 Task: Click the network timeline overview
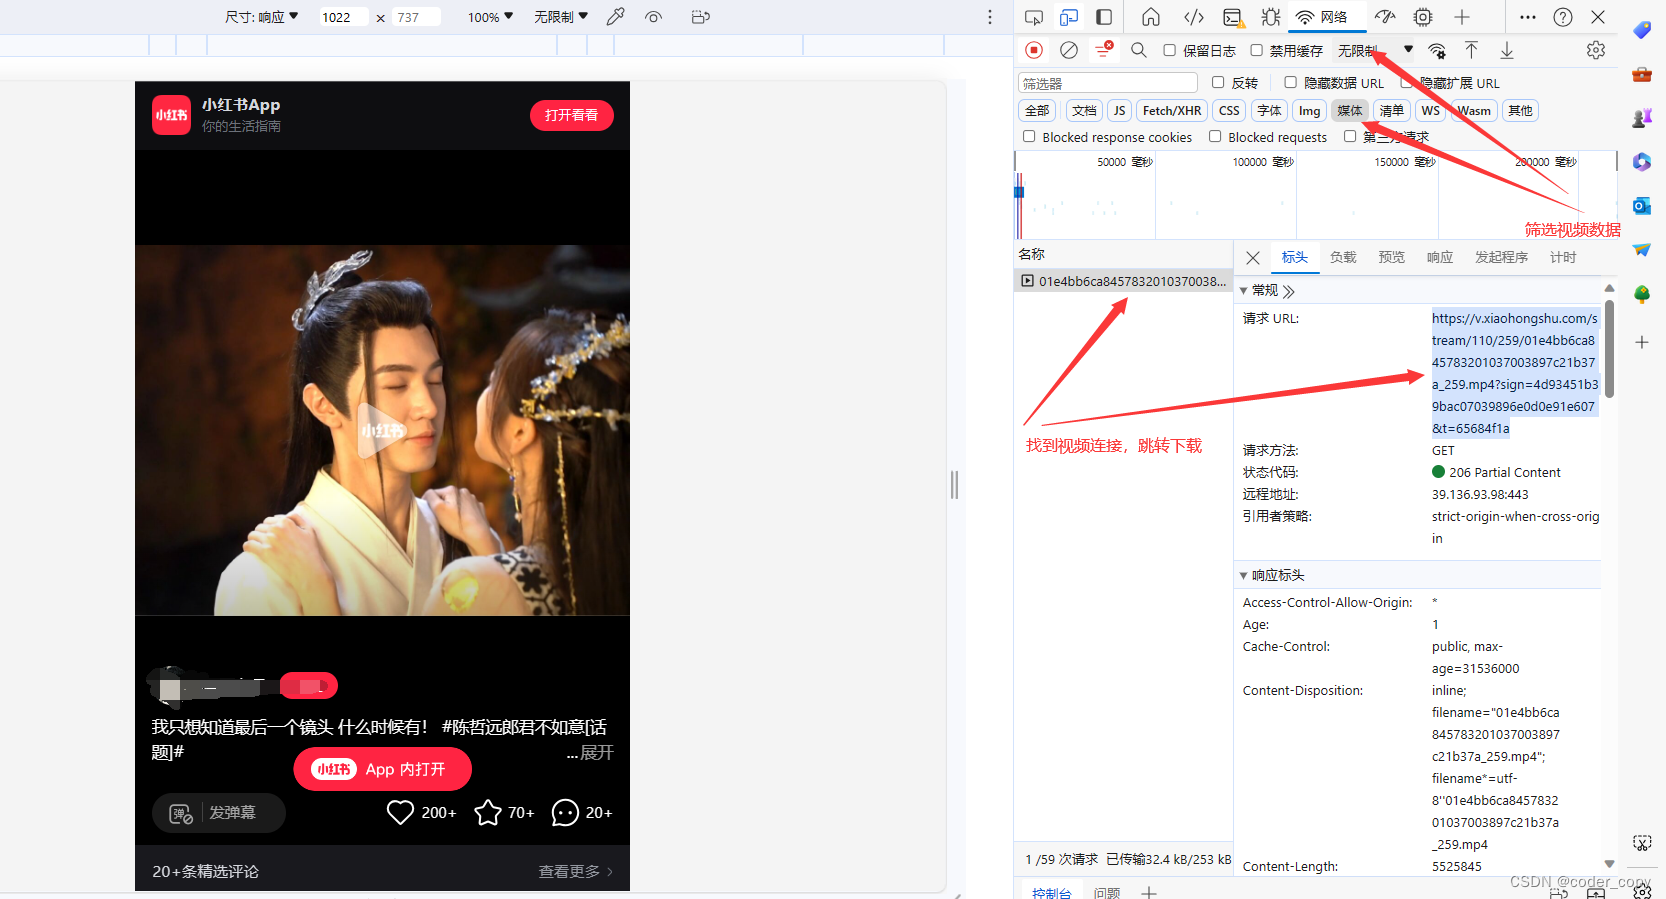coord(1315,195)
